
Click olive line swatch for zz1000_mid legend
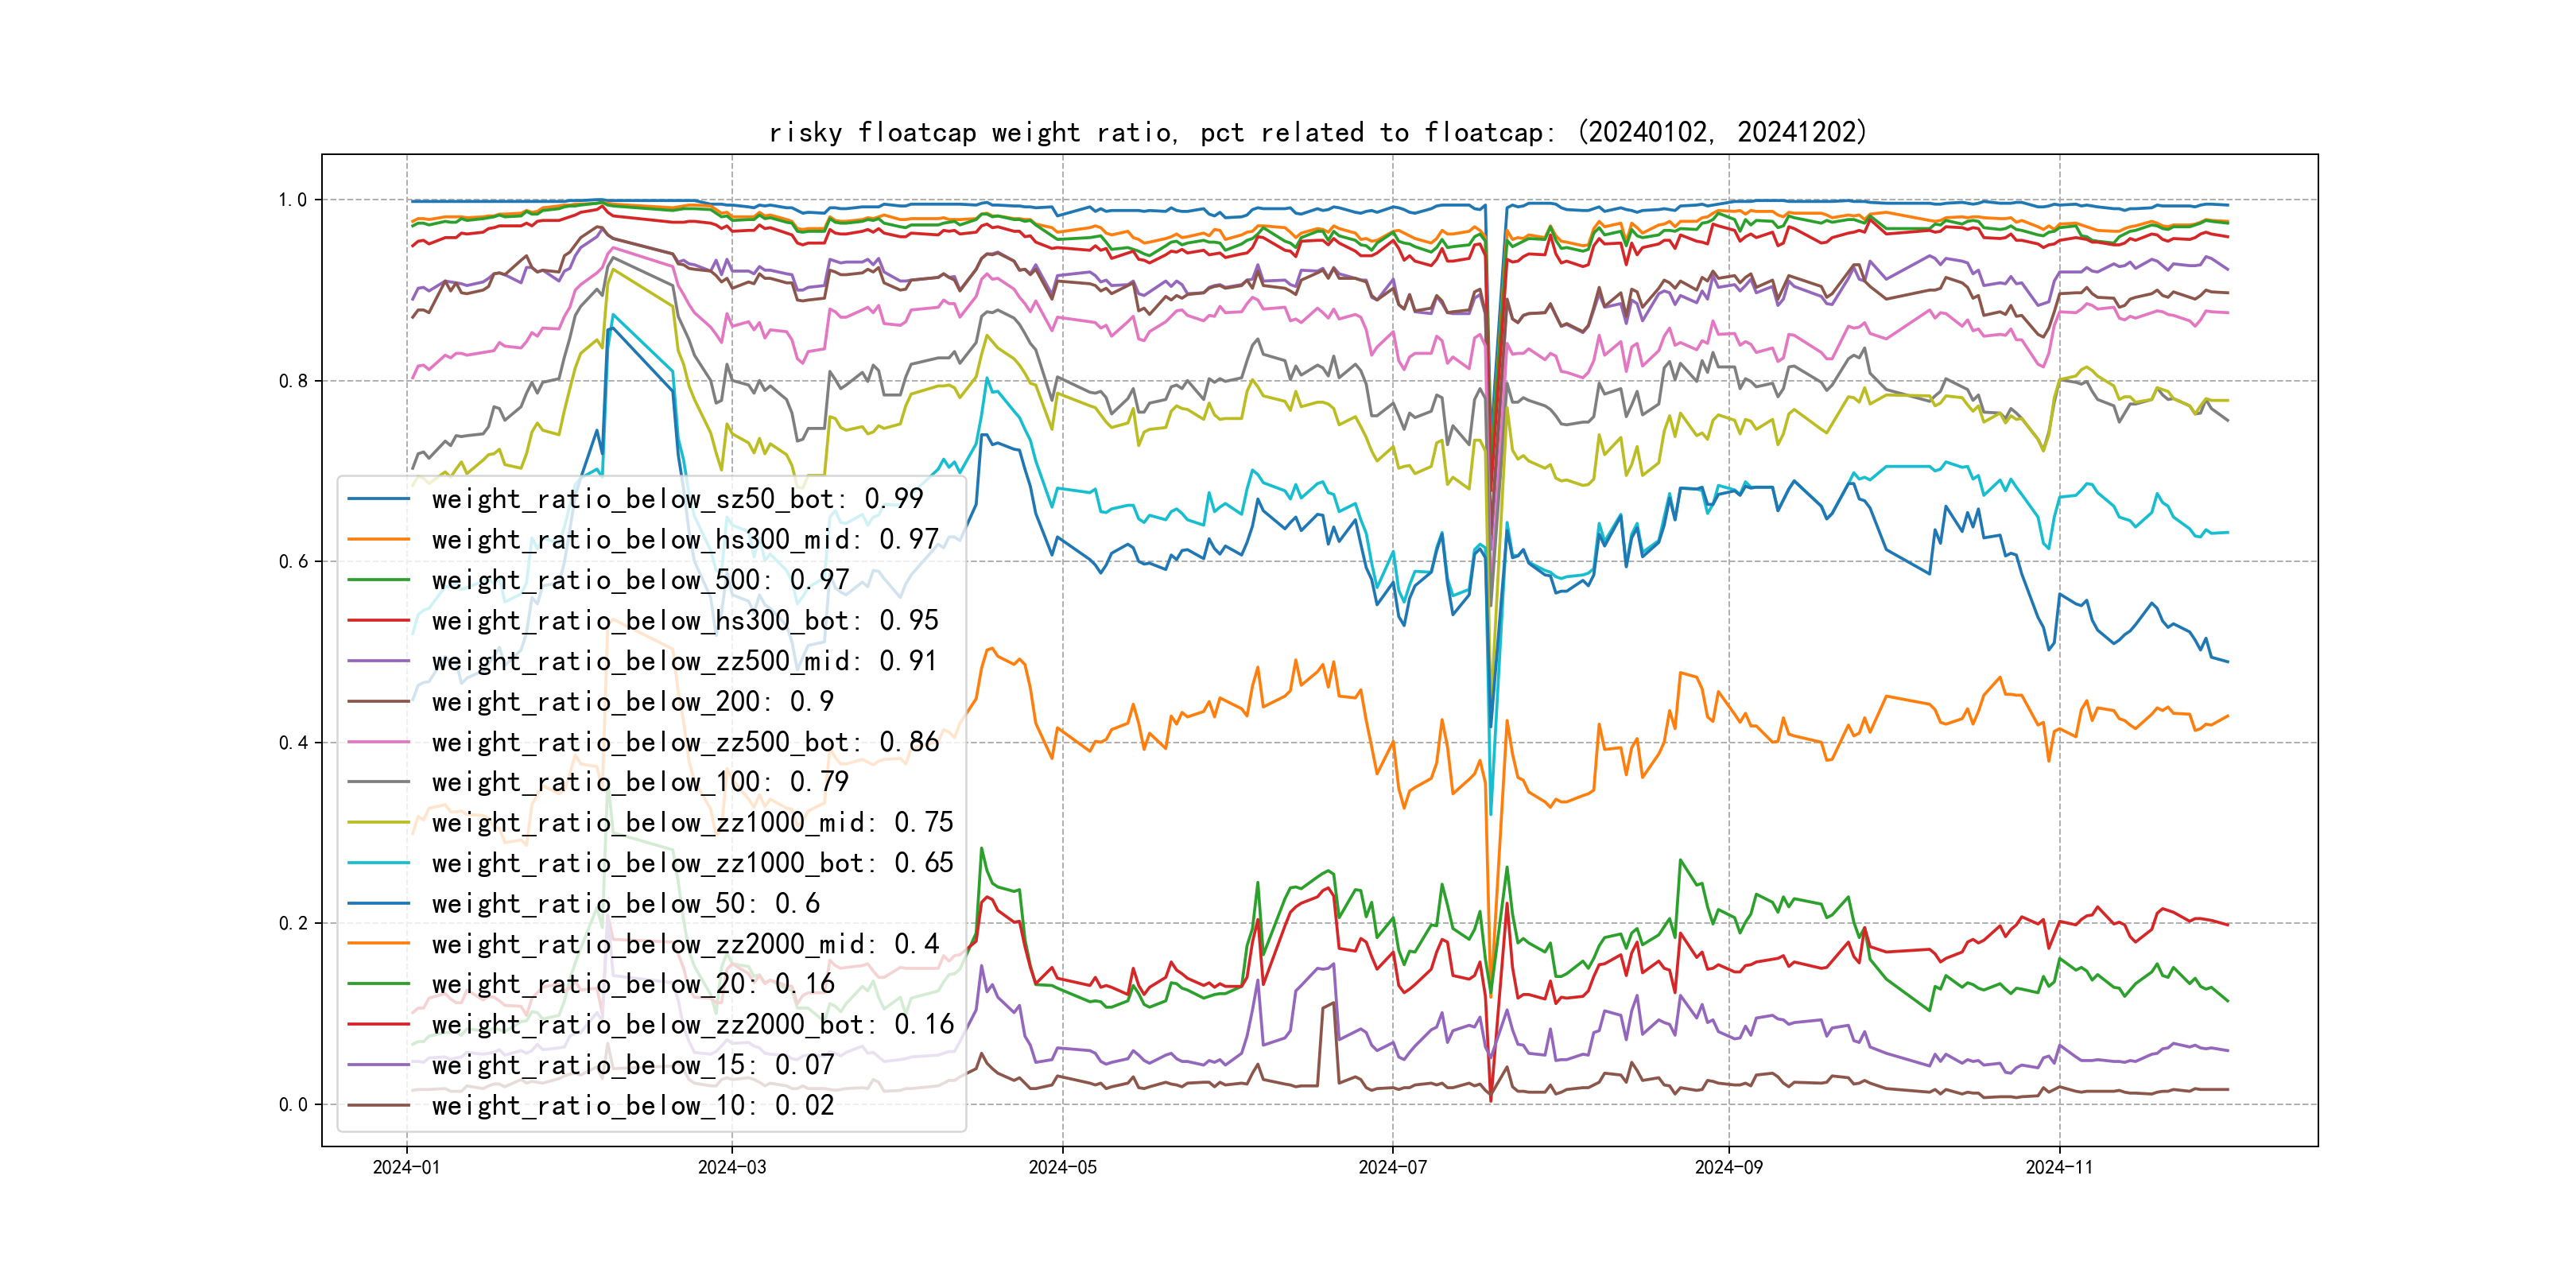[378, 823]
